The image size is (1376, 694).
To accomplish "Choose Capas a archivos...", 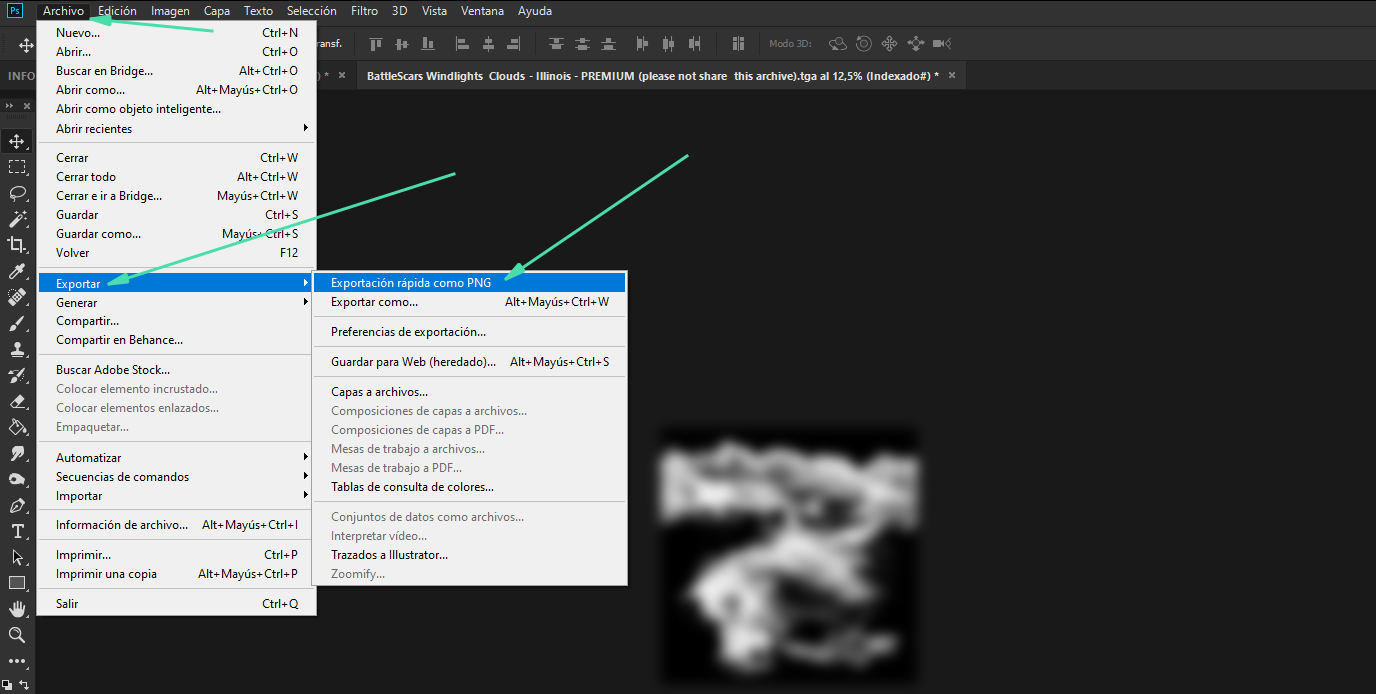I will (470, 392).
